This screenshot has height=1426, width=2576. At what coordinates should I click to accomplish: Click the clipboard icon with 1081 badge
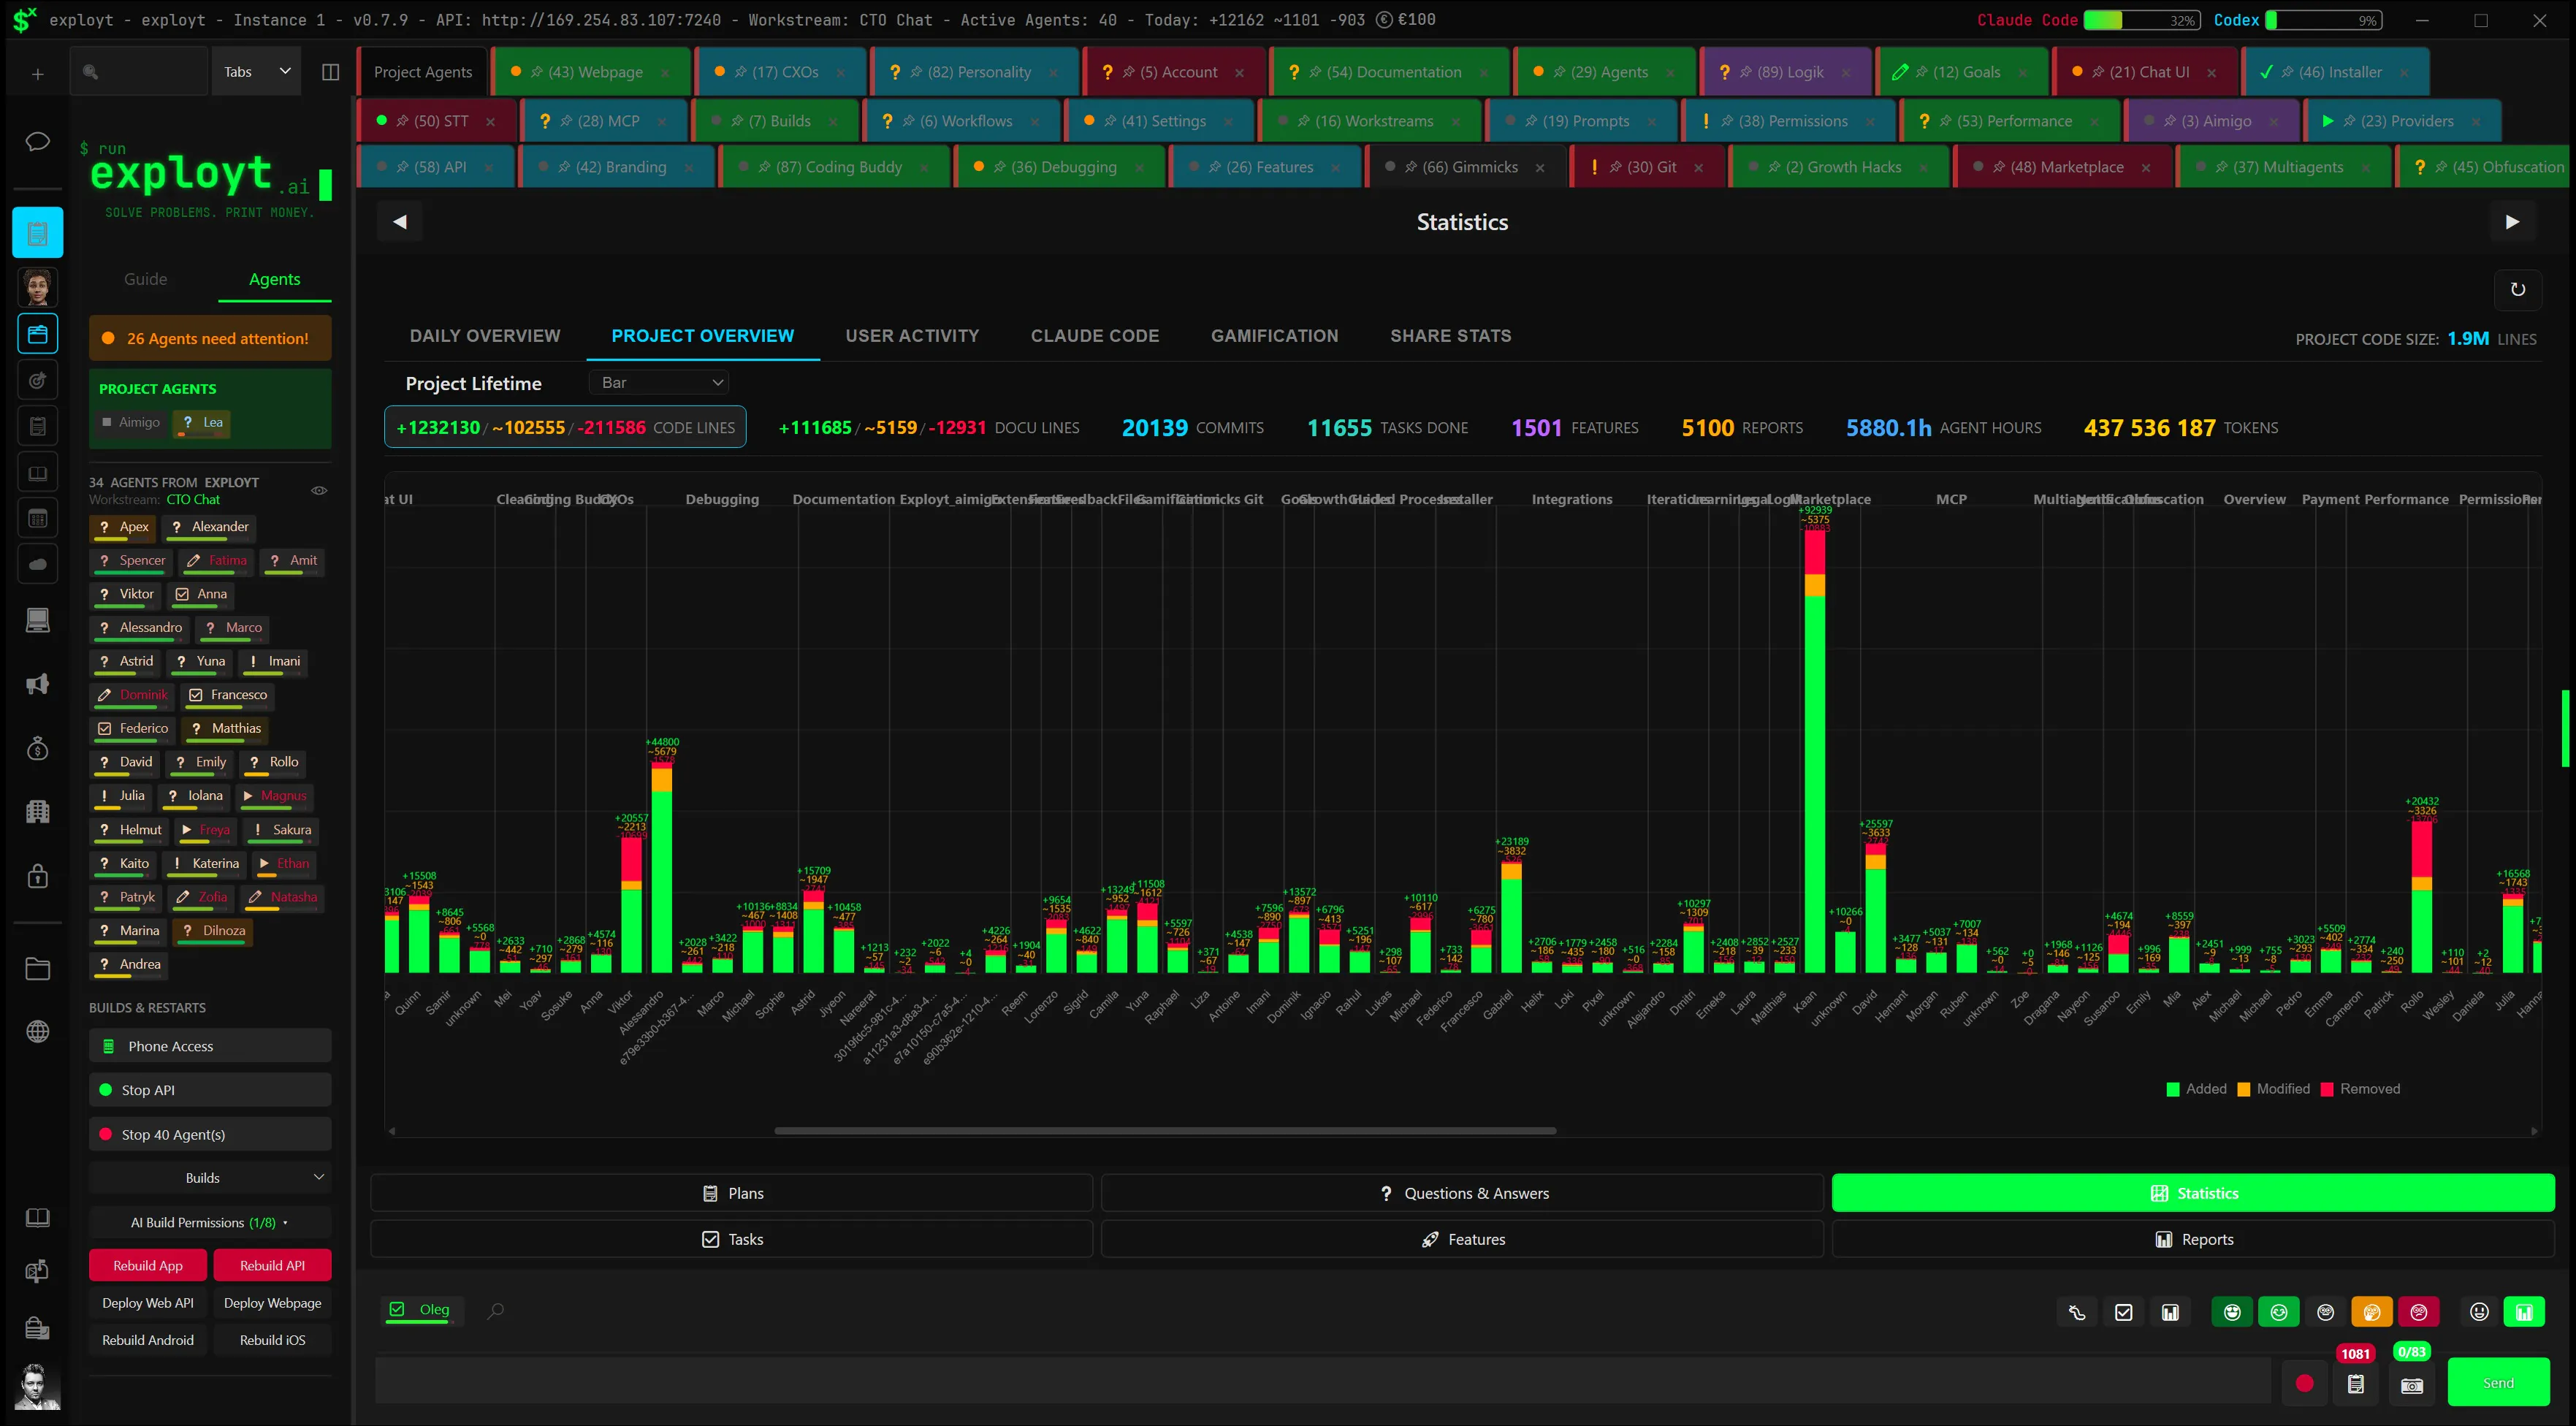click(2356, 1384)
